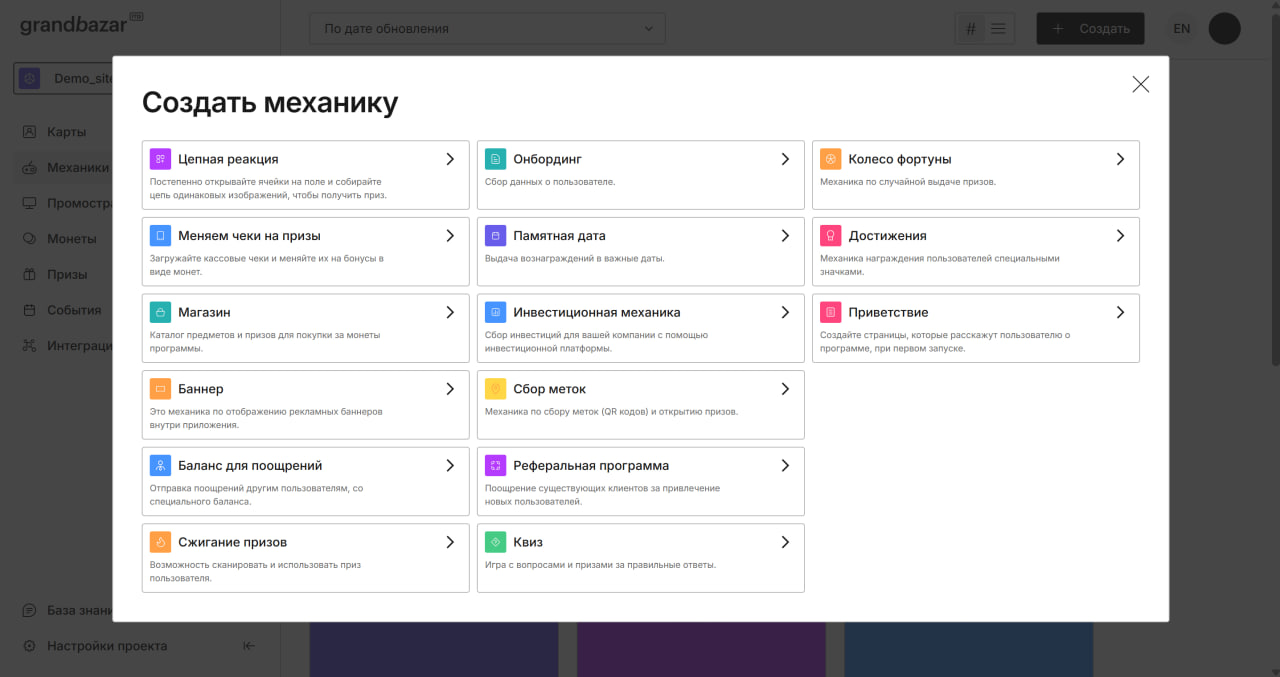Click the purple Цепная реакция icon
Screen dimensions: 1280x677
pos(160,159)
